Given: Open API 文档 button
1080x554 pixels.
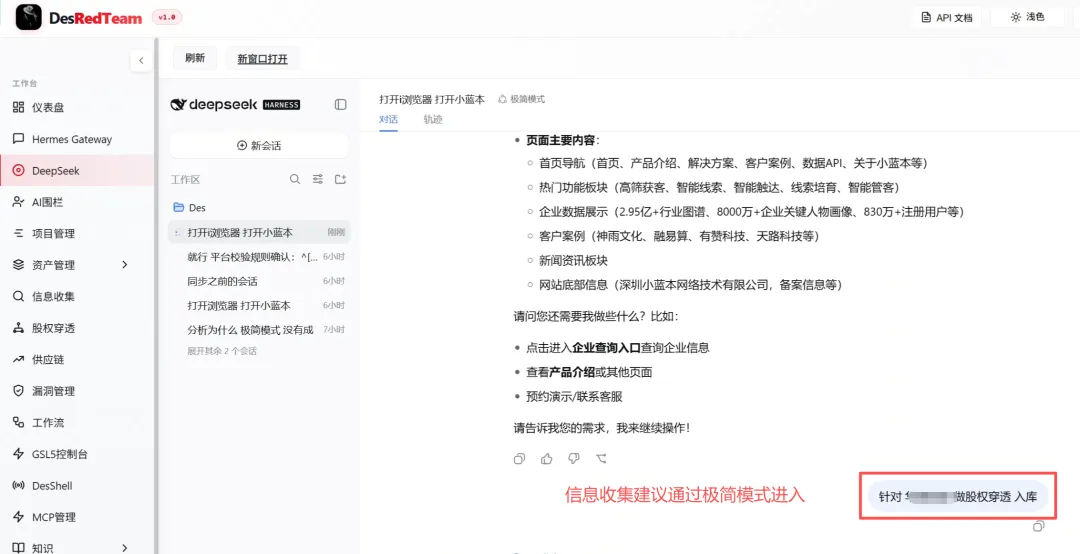Looking at the screenshot, I should [x=947, y=18].
